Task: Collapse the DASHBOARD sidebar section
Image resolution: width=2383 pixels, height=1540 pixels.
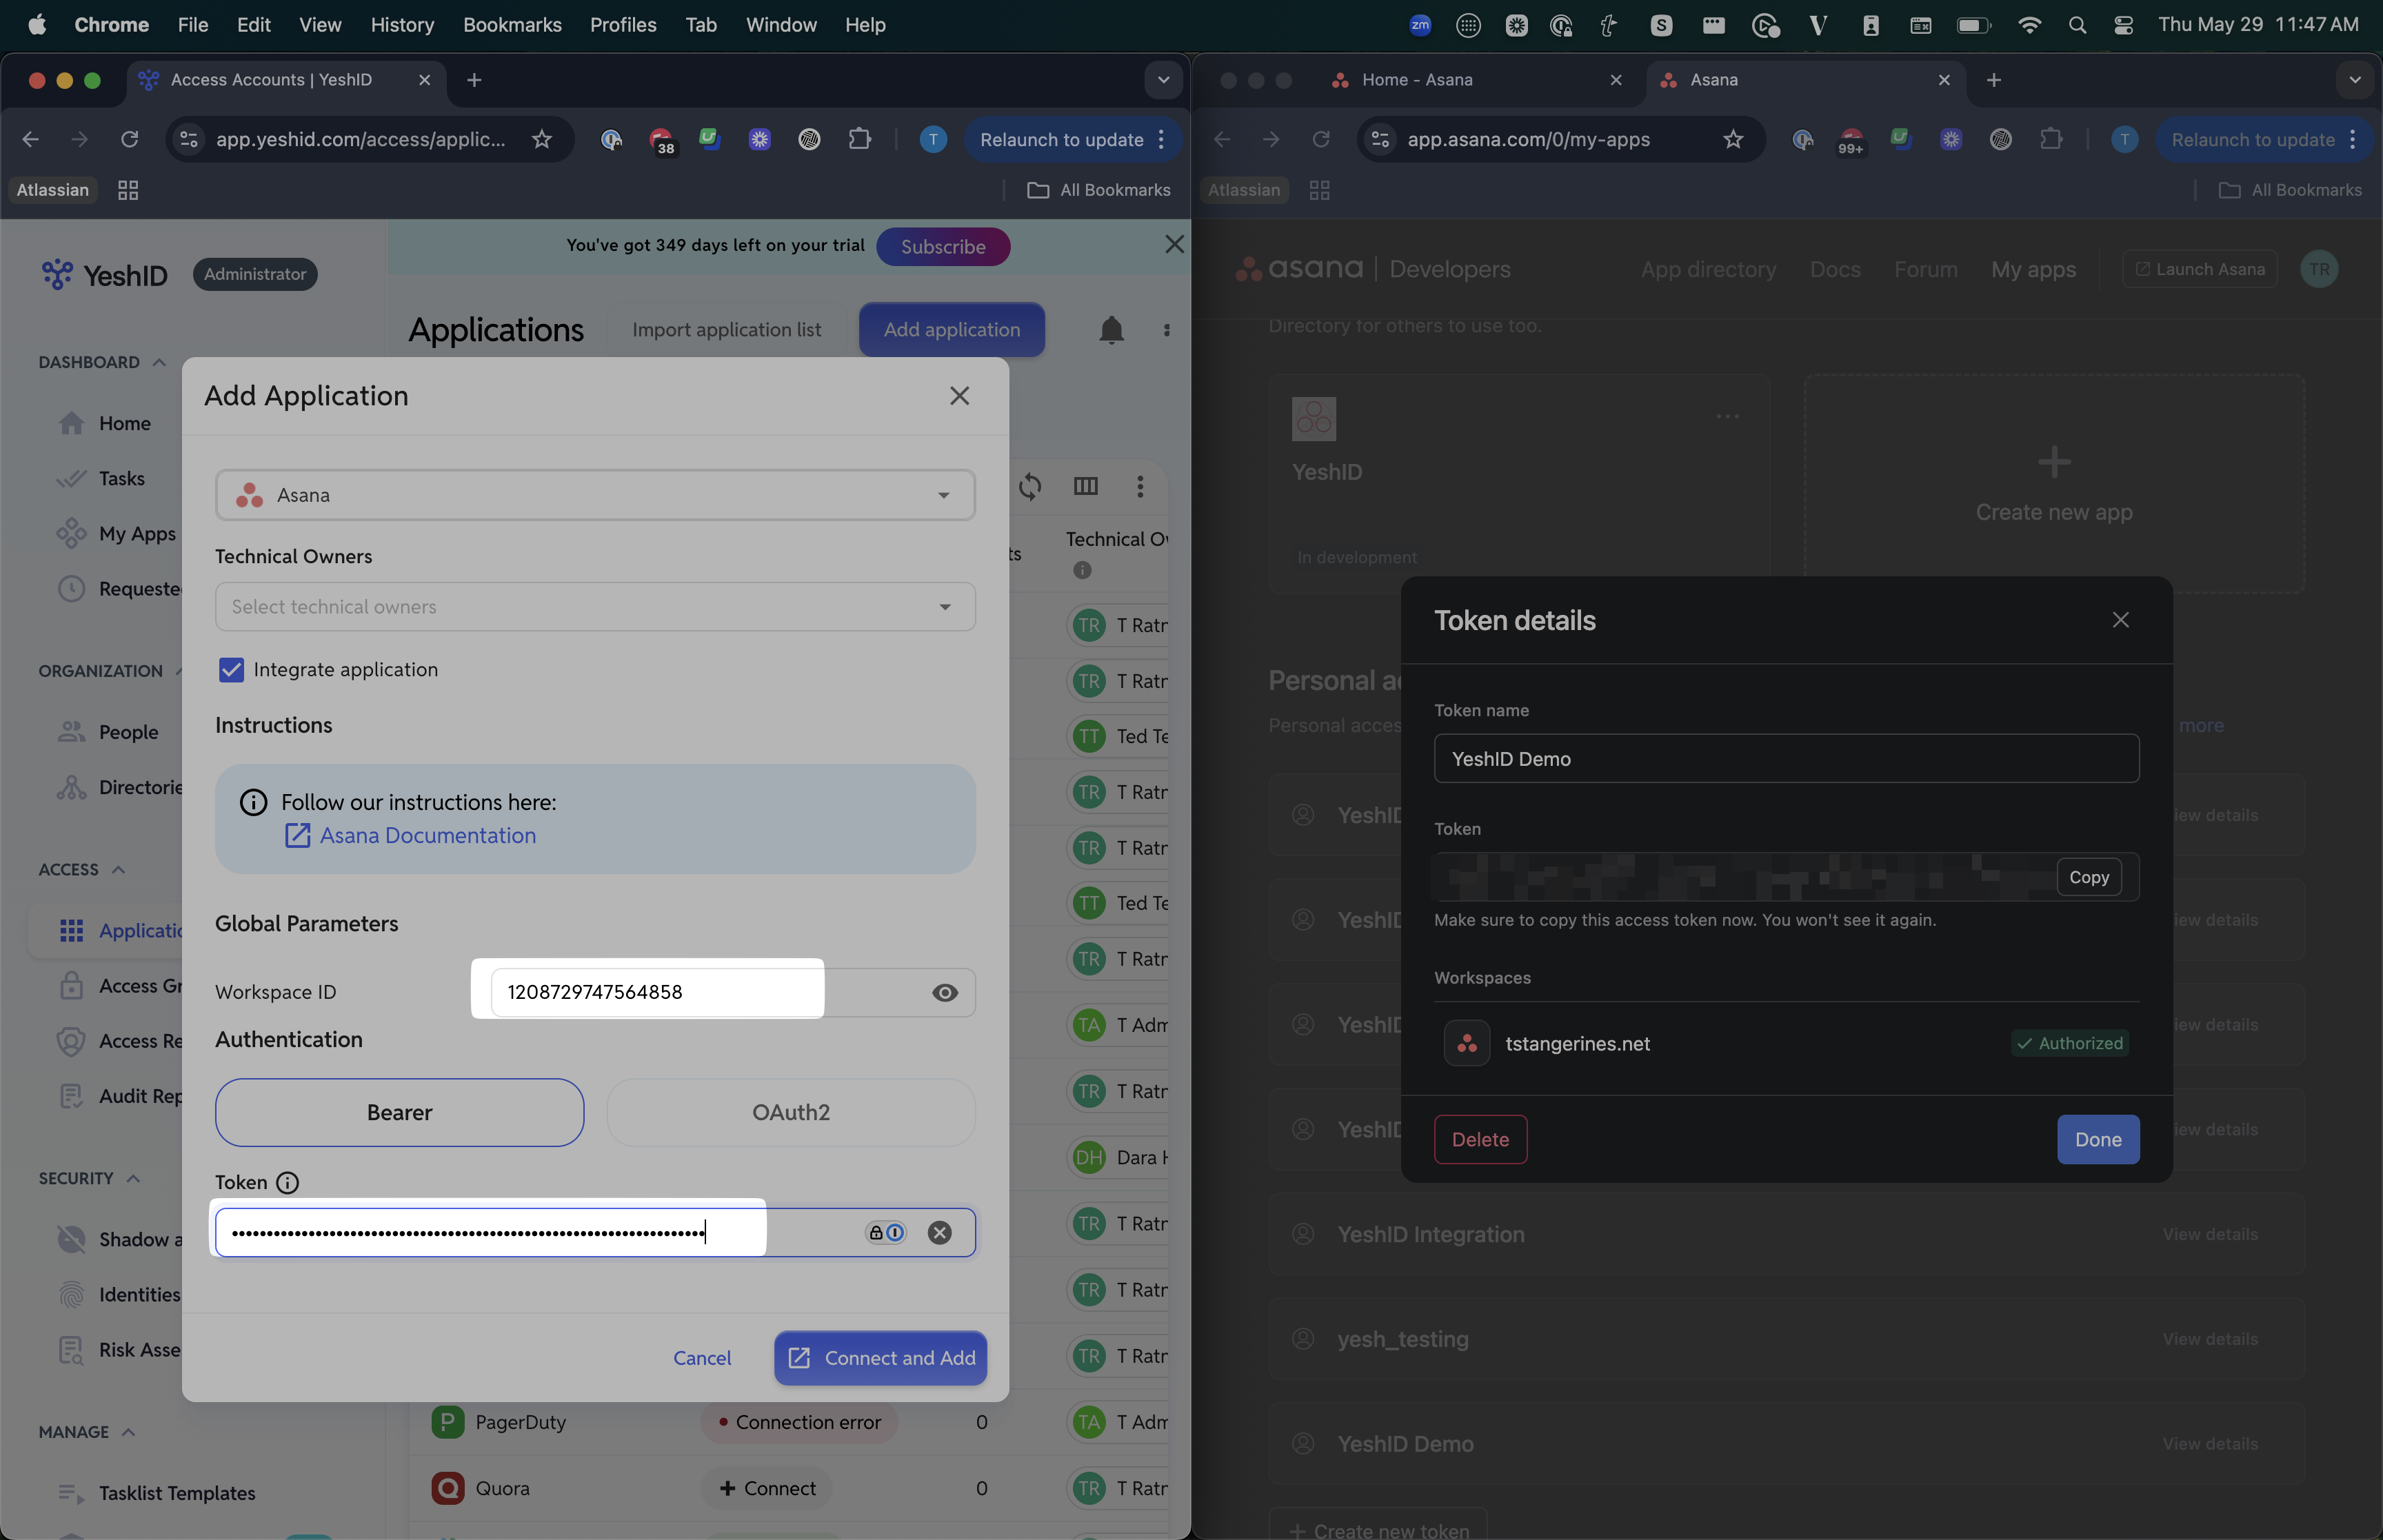Action: (x=159, y=362)
